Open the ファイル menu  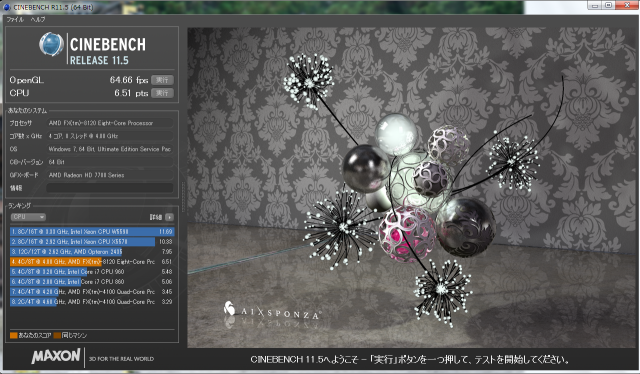point(15,19)
